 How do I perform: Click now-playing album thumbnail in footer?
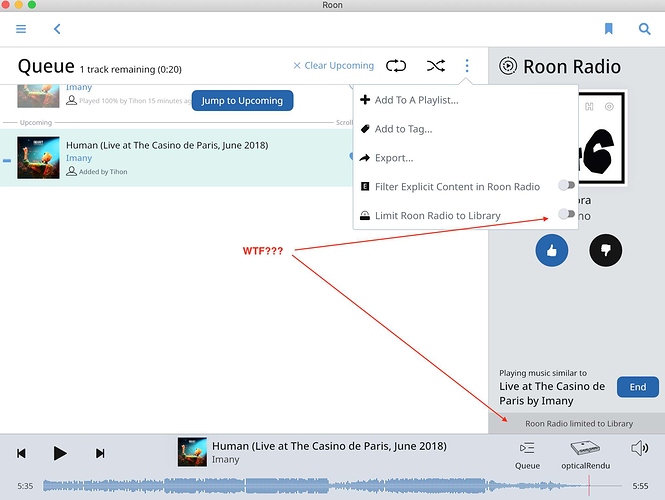[192, 452]
